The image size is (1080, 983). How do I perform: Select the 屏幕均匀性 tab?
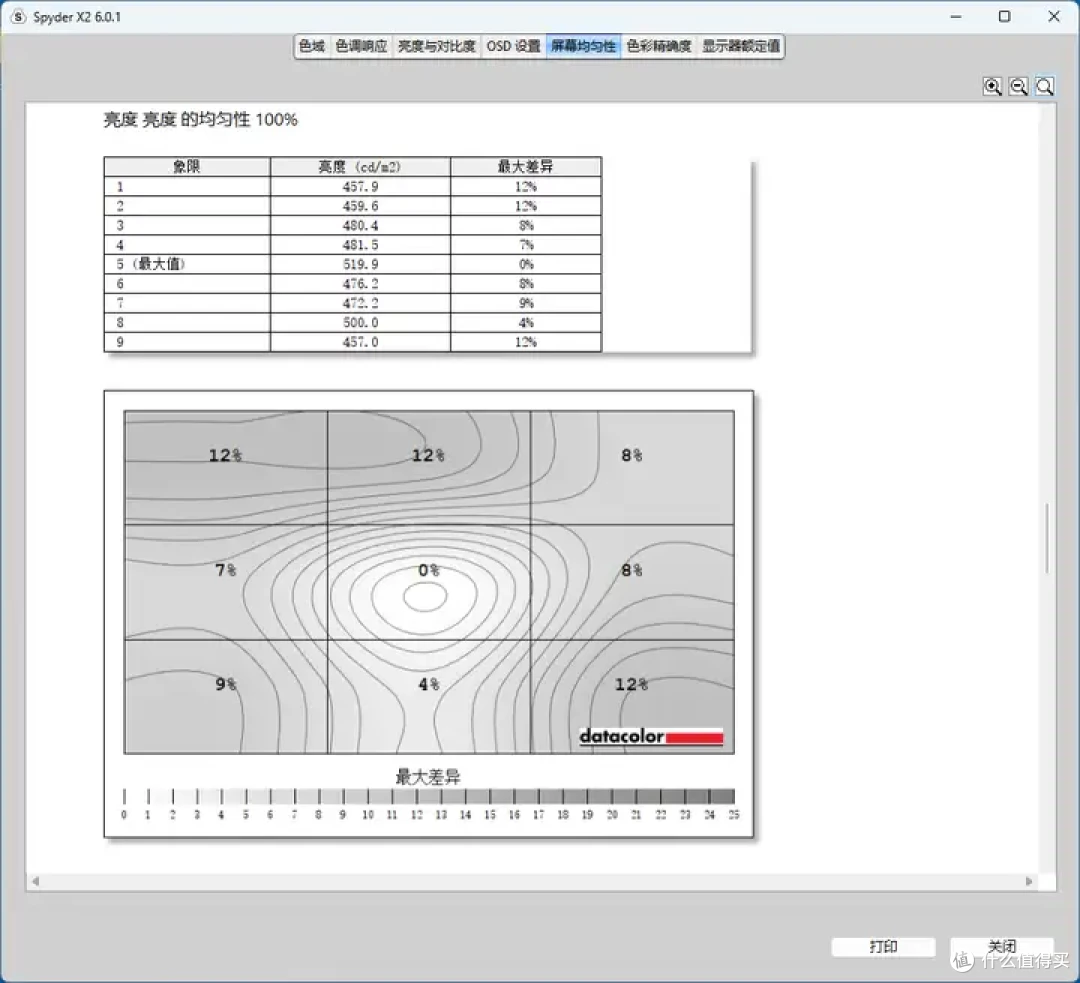tap(583, 46)
